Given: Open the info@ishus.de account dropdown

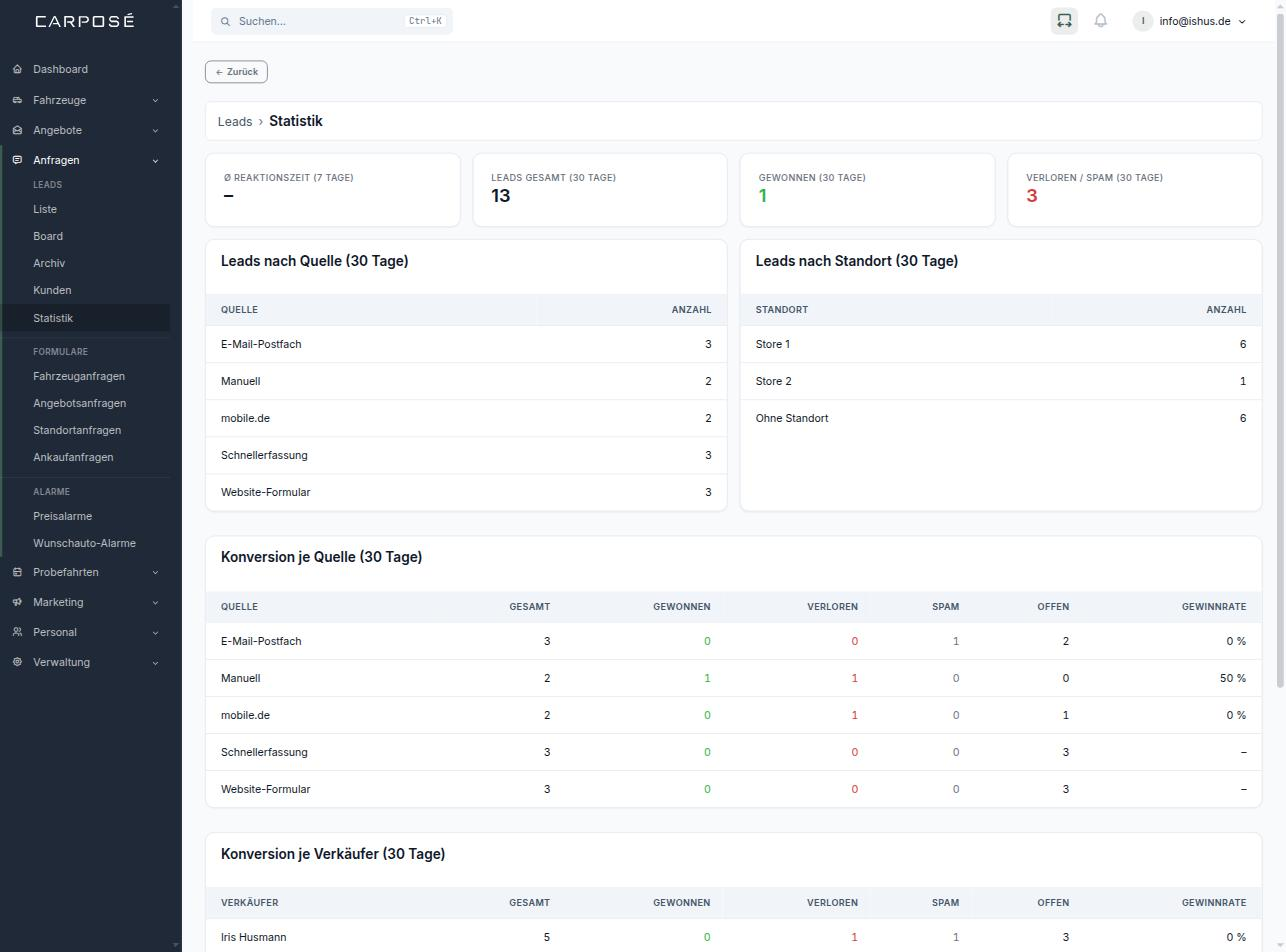Looking at the screenshot, I should coord(1190,21).
